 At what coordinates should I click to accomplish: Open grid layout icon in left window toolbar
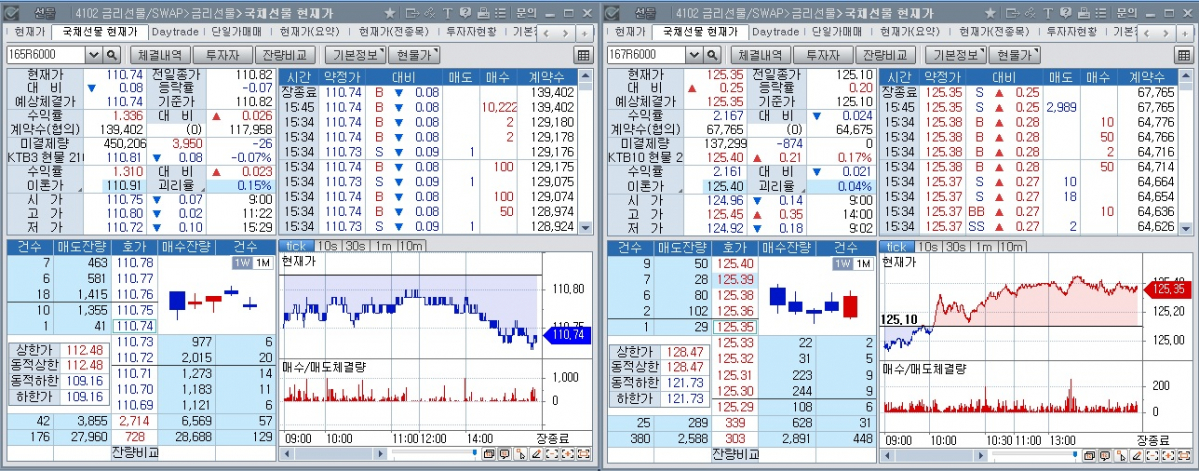pos(583,54)
